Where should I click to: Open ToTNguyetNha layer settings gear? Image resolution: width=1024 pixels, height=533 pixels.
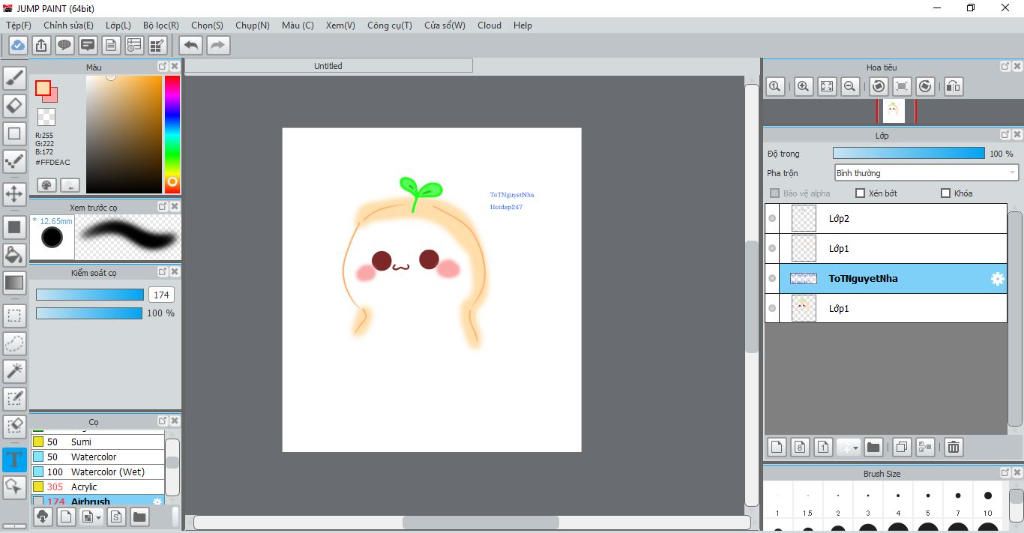(997, 279)
